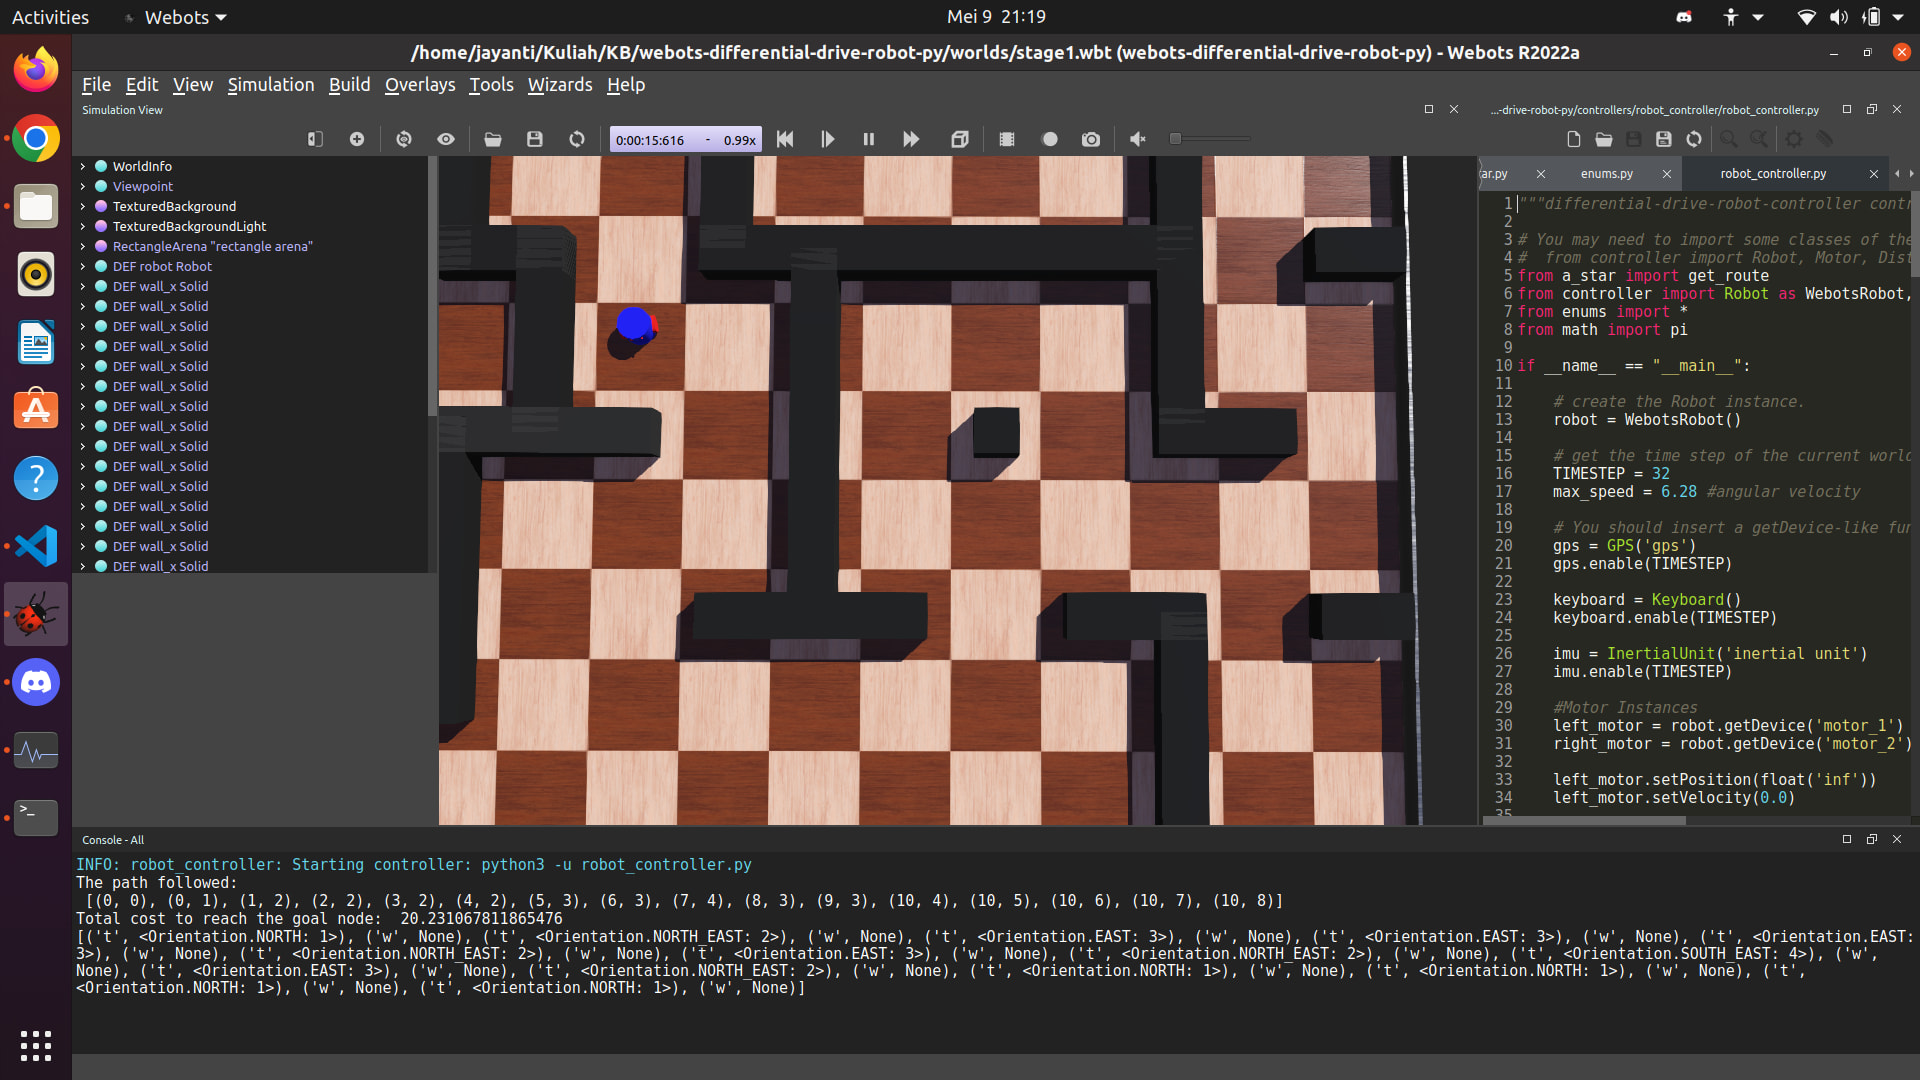This screenshot has width=1920, height=1080.
Task: Switch to the enums.py tab
Action: click(1606, 174)
